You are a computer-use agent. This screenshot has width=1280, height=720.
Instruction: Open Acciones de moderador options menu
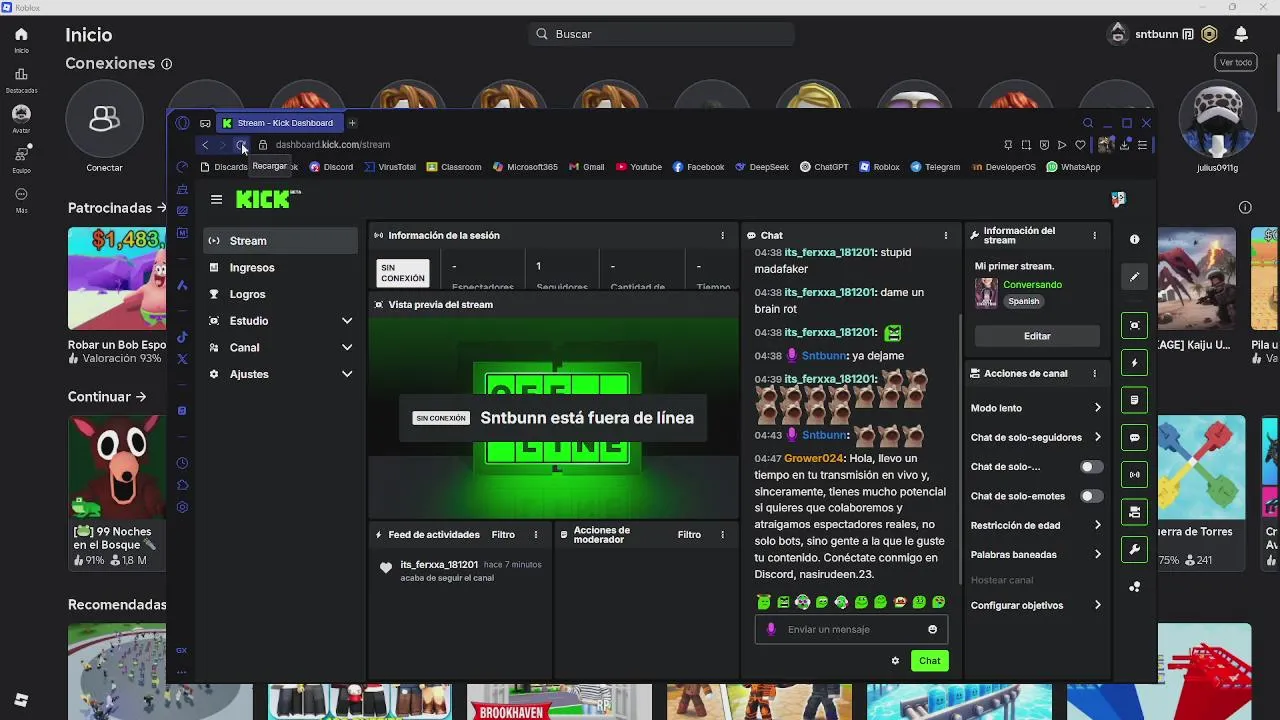(722, 535)
